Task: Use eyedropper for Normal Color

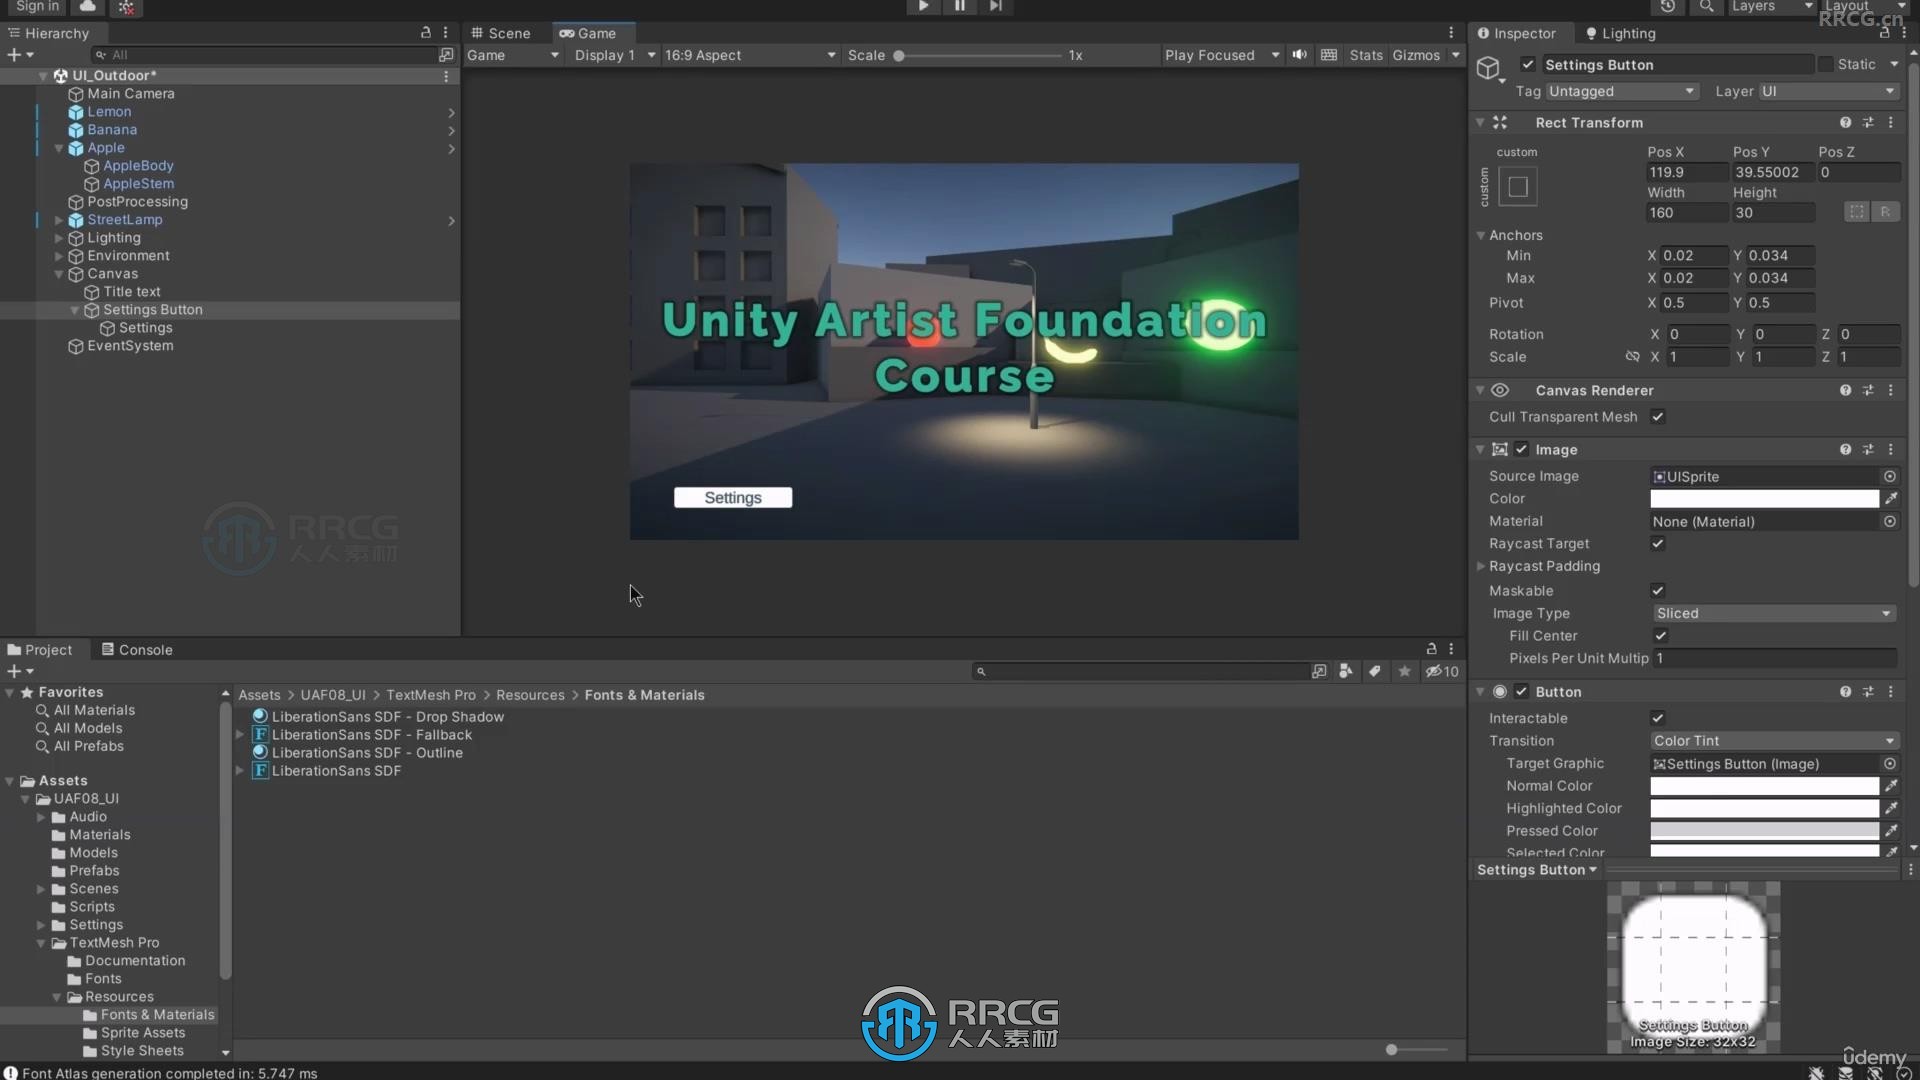Action: click(1891, 786)
